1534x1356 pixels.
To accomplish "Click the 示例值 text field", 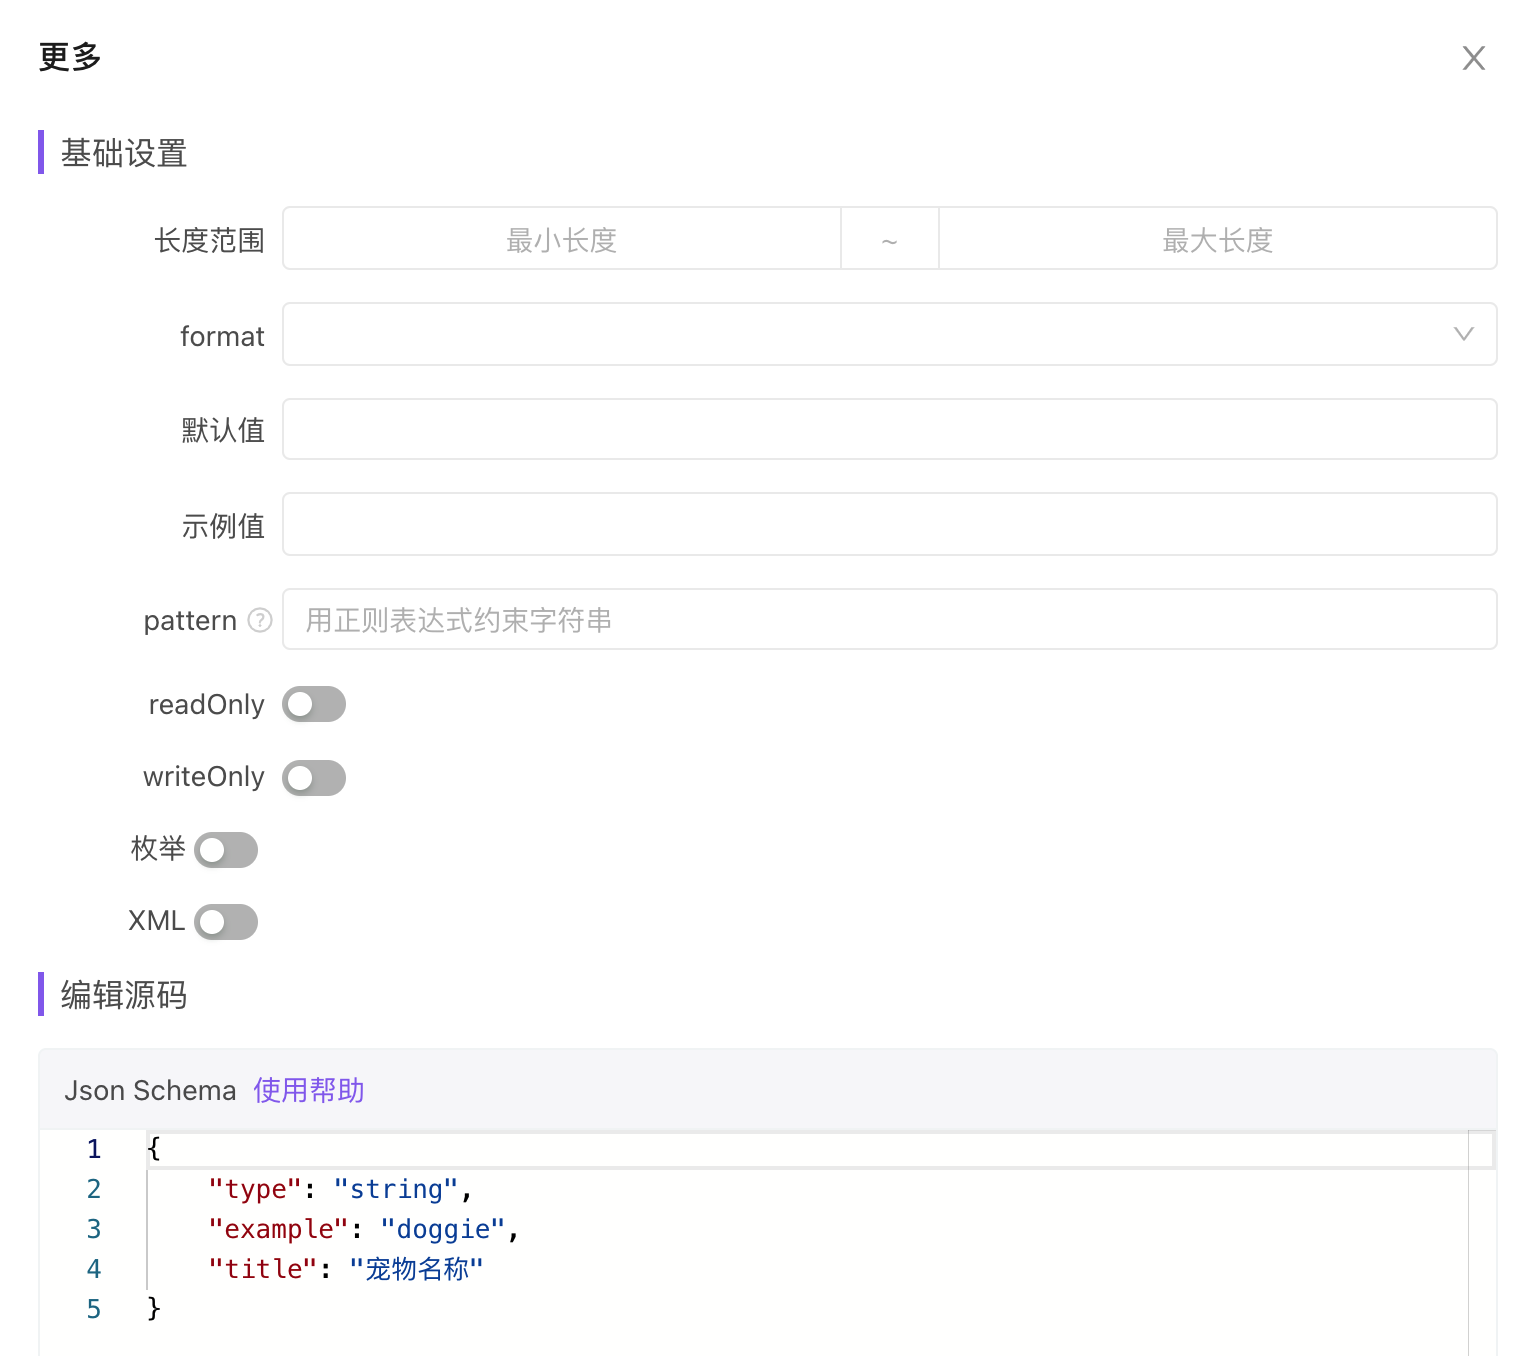I will click(889, 524).
